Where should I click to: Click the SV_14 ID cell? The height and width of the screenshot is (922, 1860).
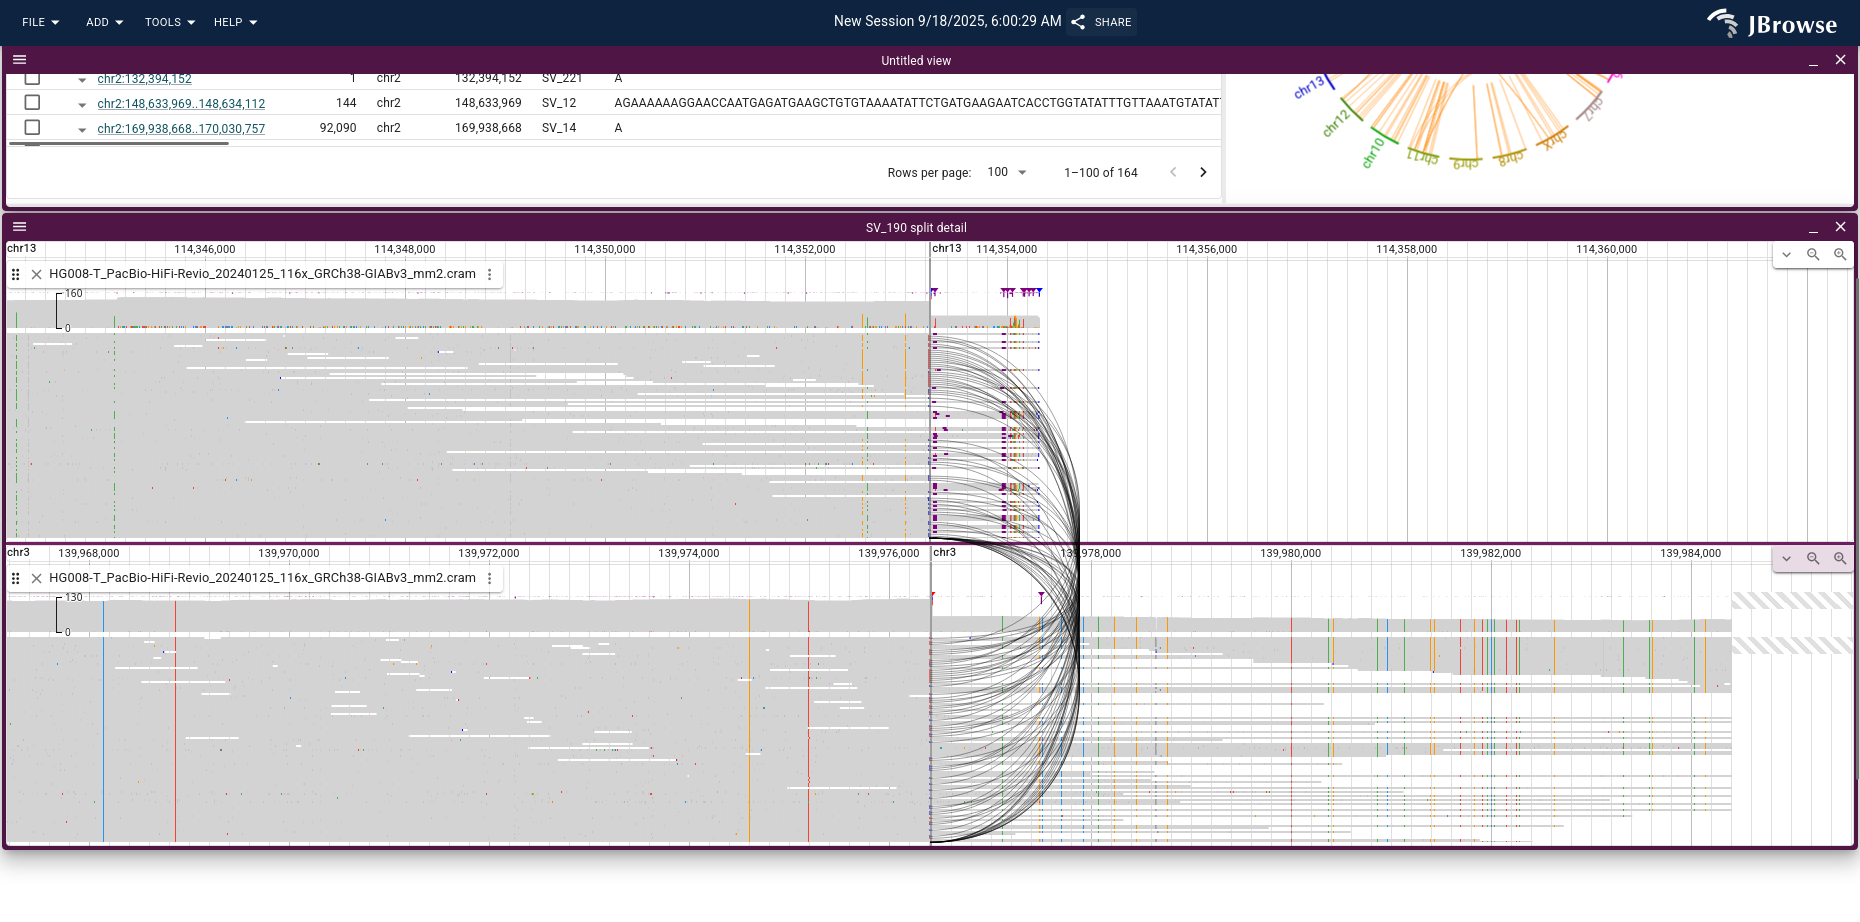(559, 128)
